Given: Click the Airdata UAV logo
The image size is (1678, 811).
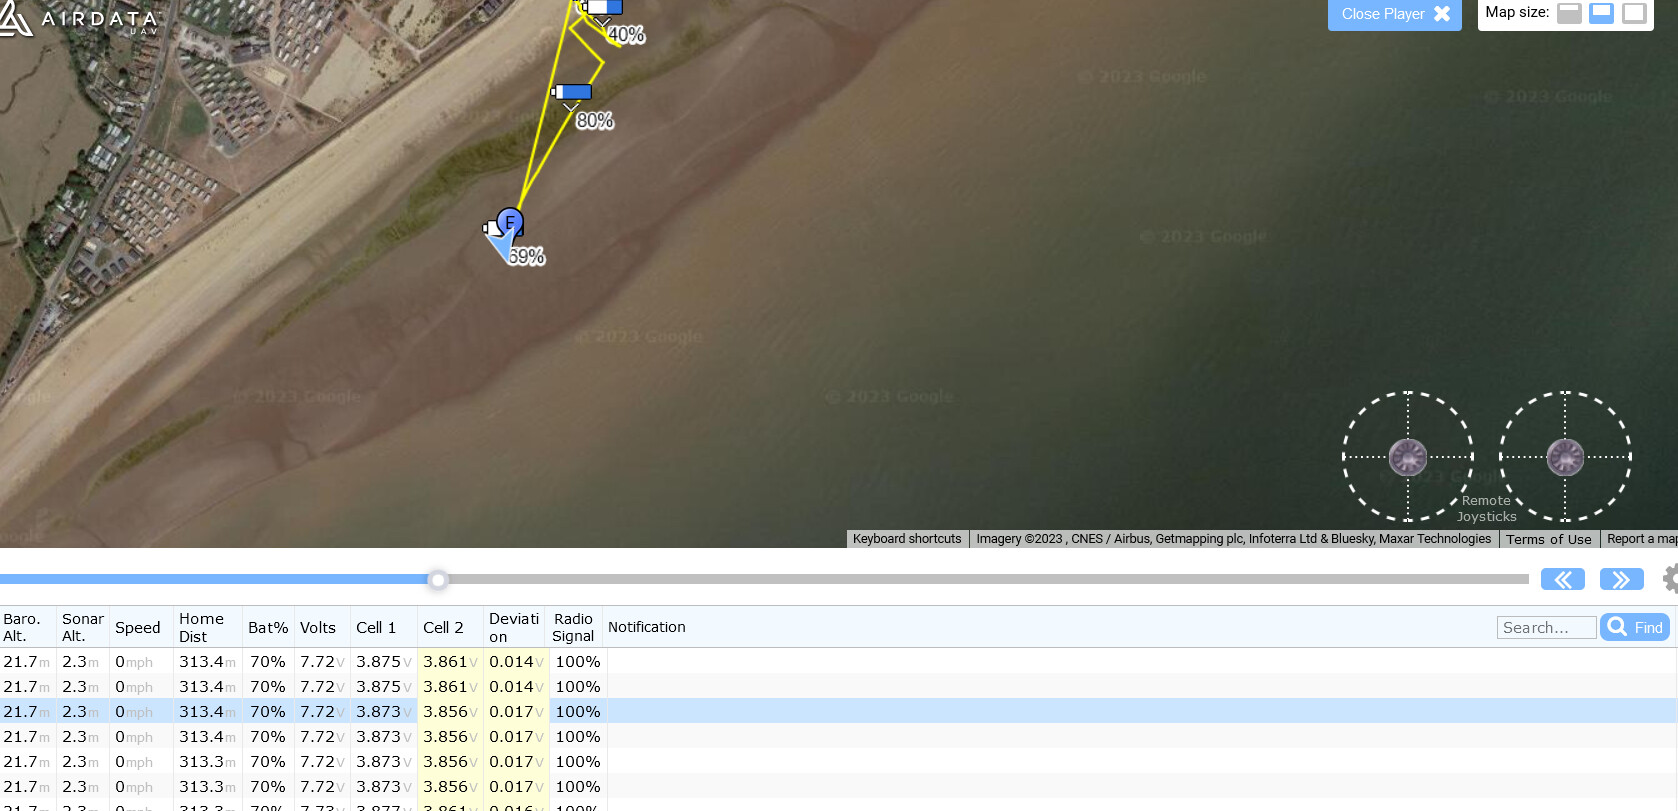Looking at the screenshot, I should tap(80, 20).
